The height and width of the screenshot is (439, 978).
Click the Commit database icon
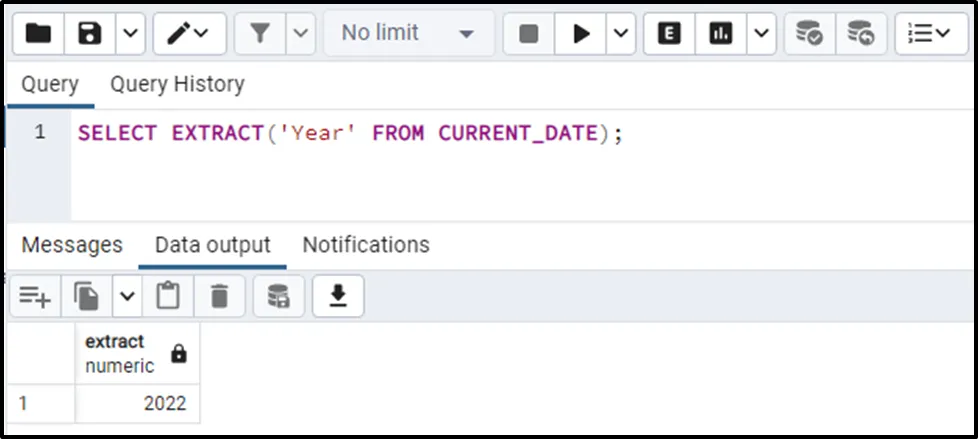[x=809, y=34]
